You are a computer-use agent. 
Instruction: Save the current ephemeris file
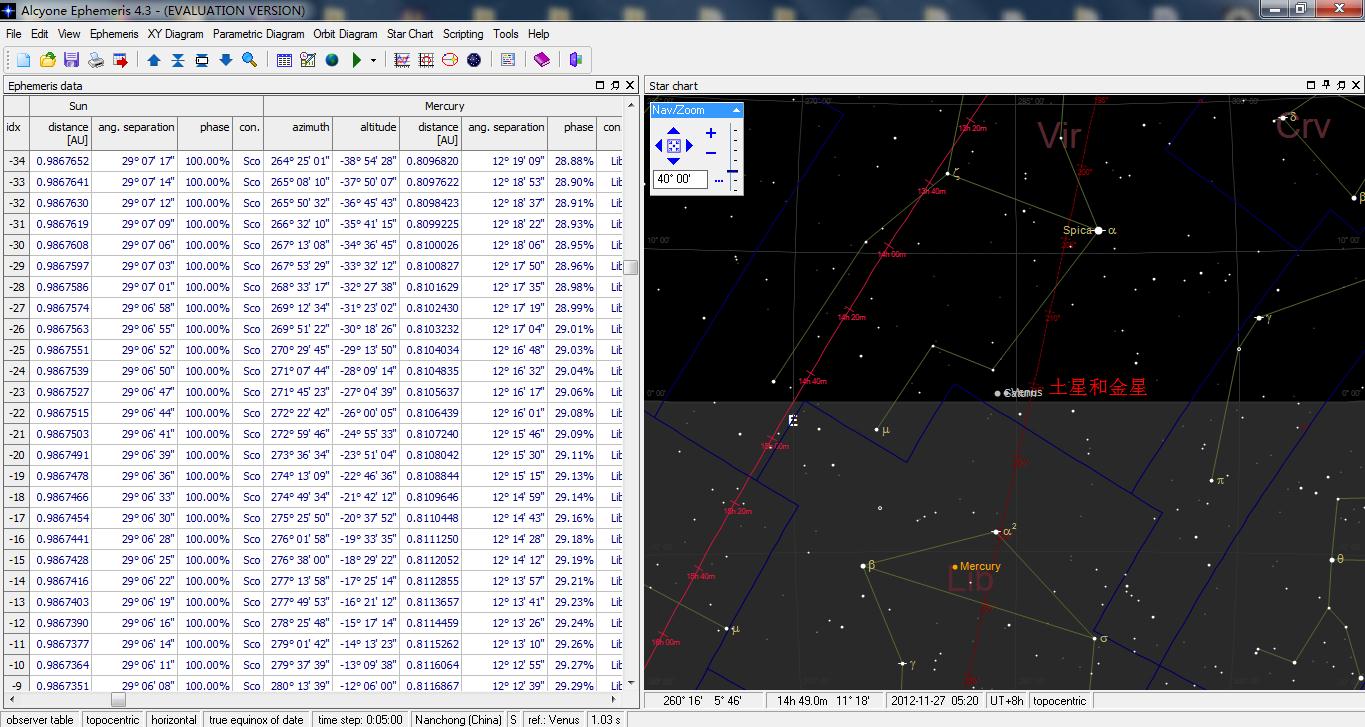click(71, 60)
